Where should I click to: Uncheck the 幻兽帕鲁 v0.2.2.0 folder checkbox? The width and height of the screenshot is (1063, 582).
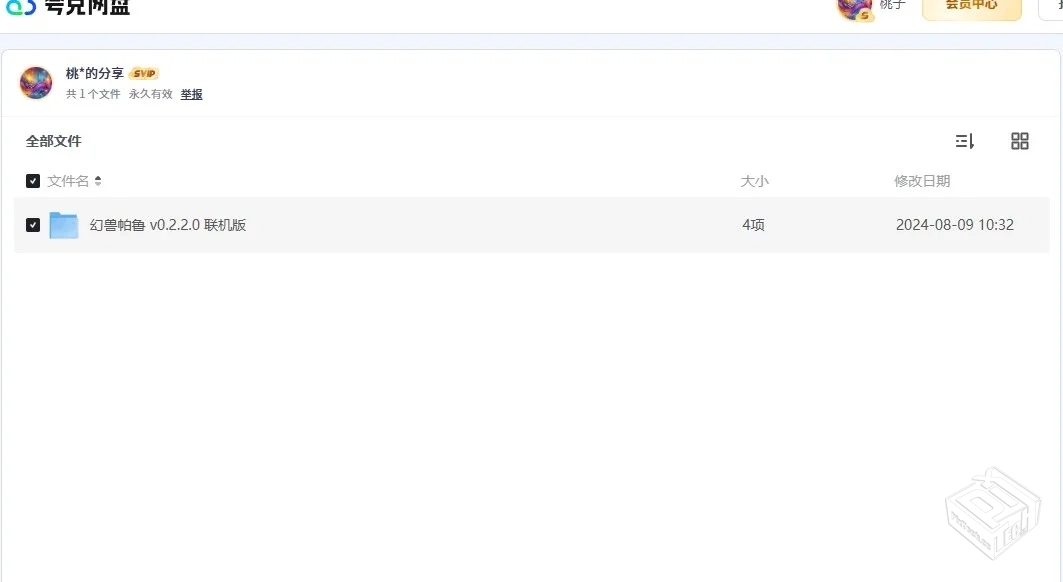(x=33, y=225)
